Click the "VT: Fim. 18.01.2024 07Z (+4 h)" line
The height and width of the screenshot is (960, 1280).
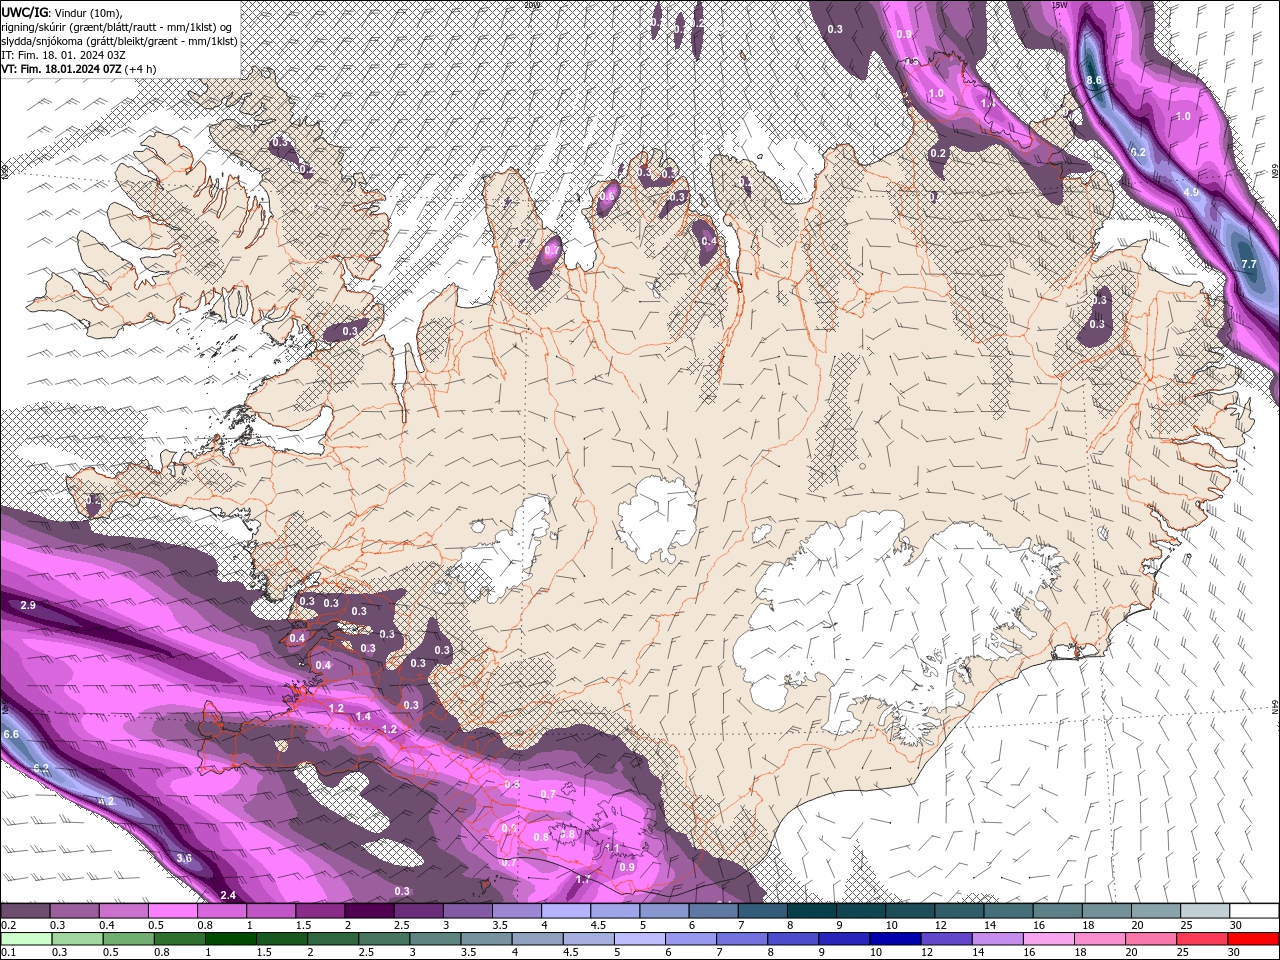[78, 69]
